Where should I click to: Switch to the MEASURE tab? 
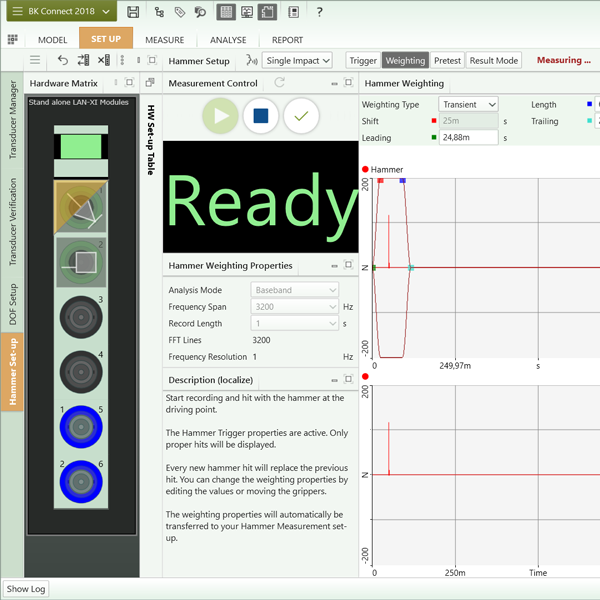tap(164, 40)
